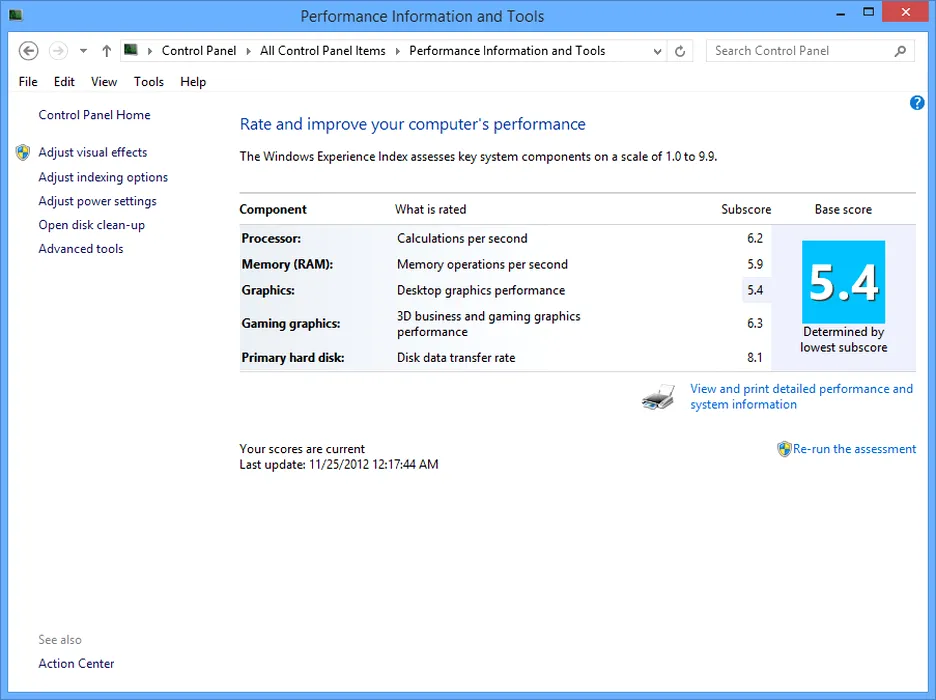Click the Back navigation arrow
Image resolution: width=936 pixels, height=700 pixels.
[x=29, y=51]
